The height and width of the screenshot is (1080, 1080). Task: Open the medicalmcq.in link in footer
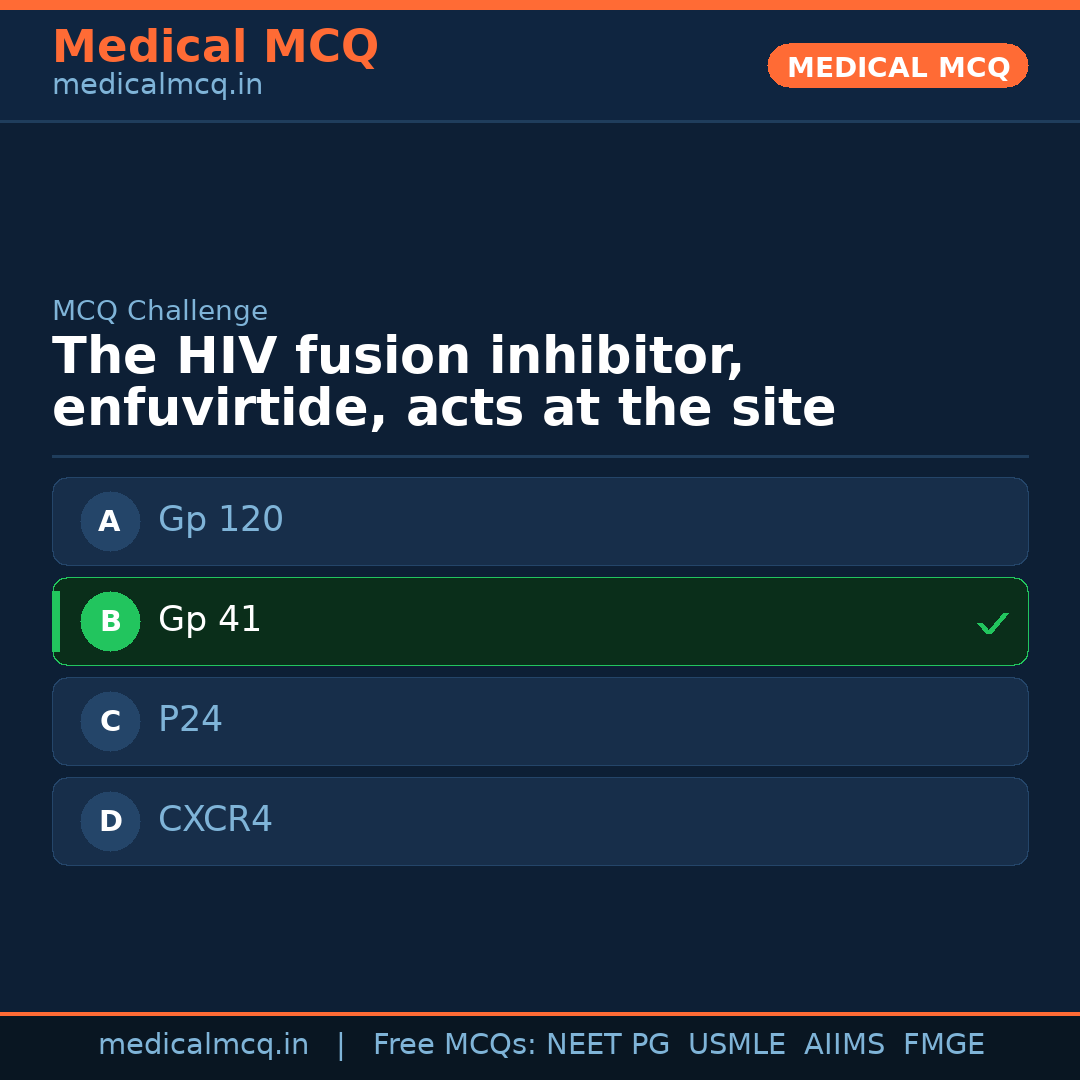click(x=203, y=1045)
